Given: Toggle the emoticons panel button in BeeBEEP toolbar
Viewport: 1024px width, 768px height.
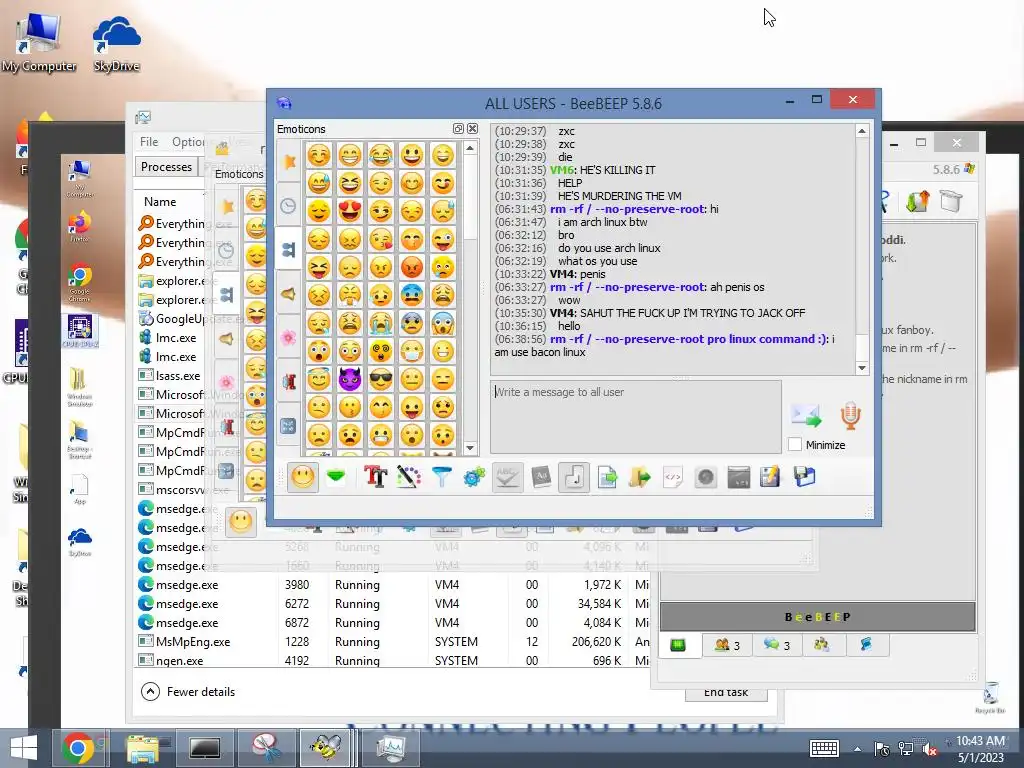Looking at the screenshot, I should click(302, 477).
